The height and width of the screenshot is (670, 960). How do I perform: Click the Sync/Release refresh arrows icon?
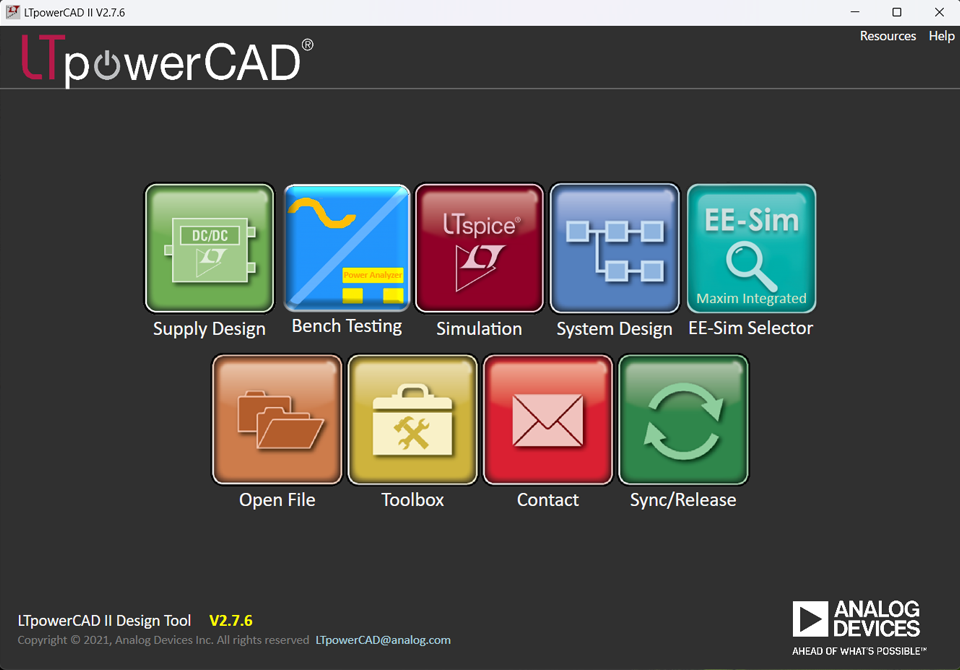point(683,419)
